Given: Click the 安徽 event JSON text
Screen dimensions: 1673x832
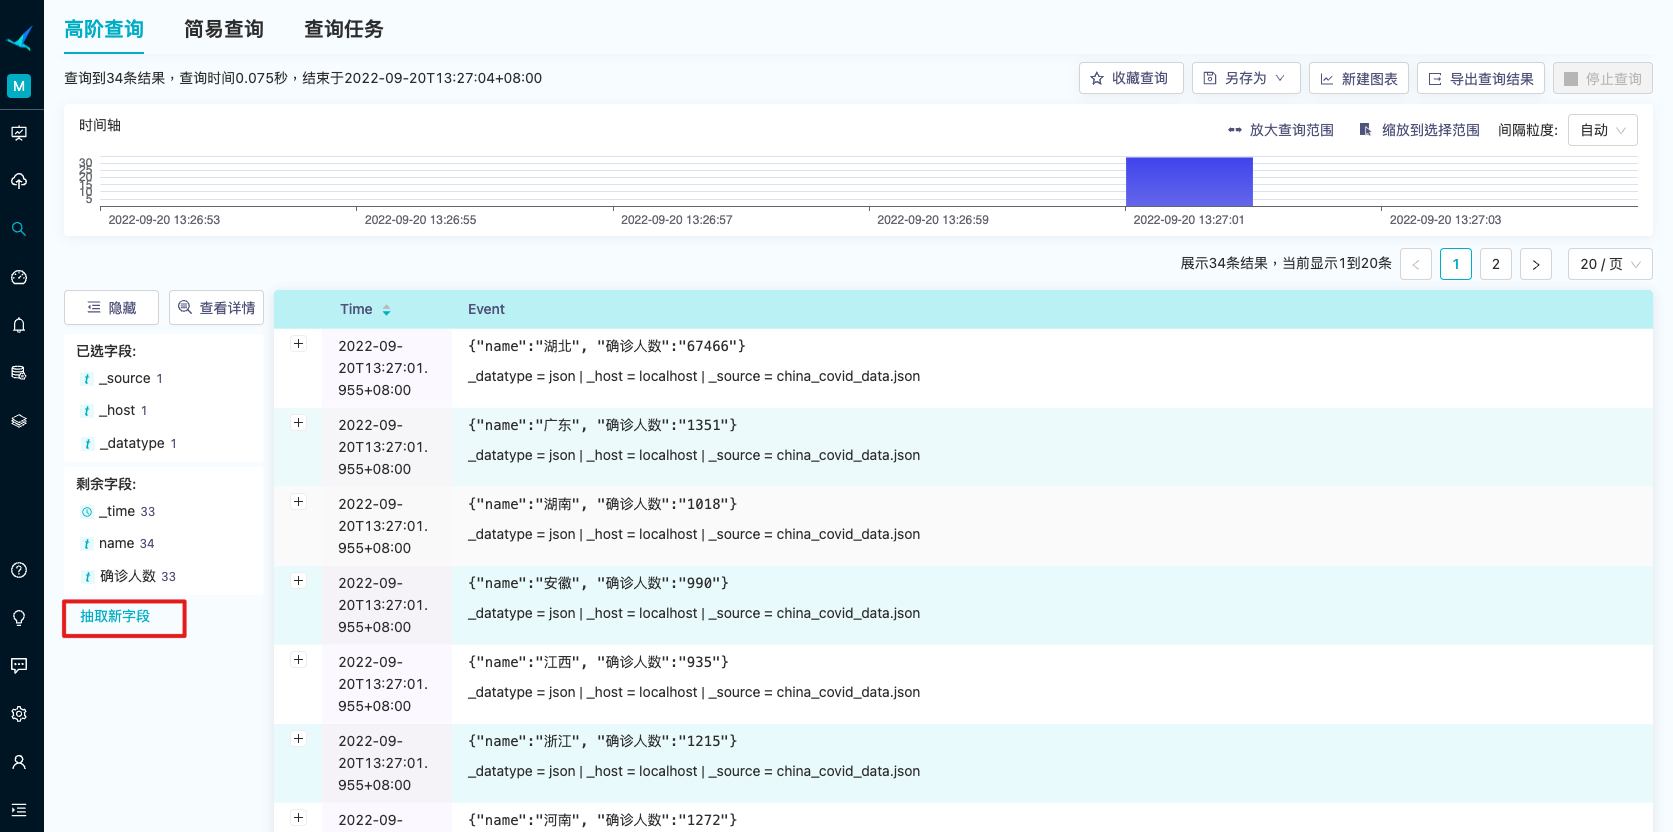Looking at the screenshot, I should 599,583.
